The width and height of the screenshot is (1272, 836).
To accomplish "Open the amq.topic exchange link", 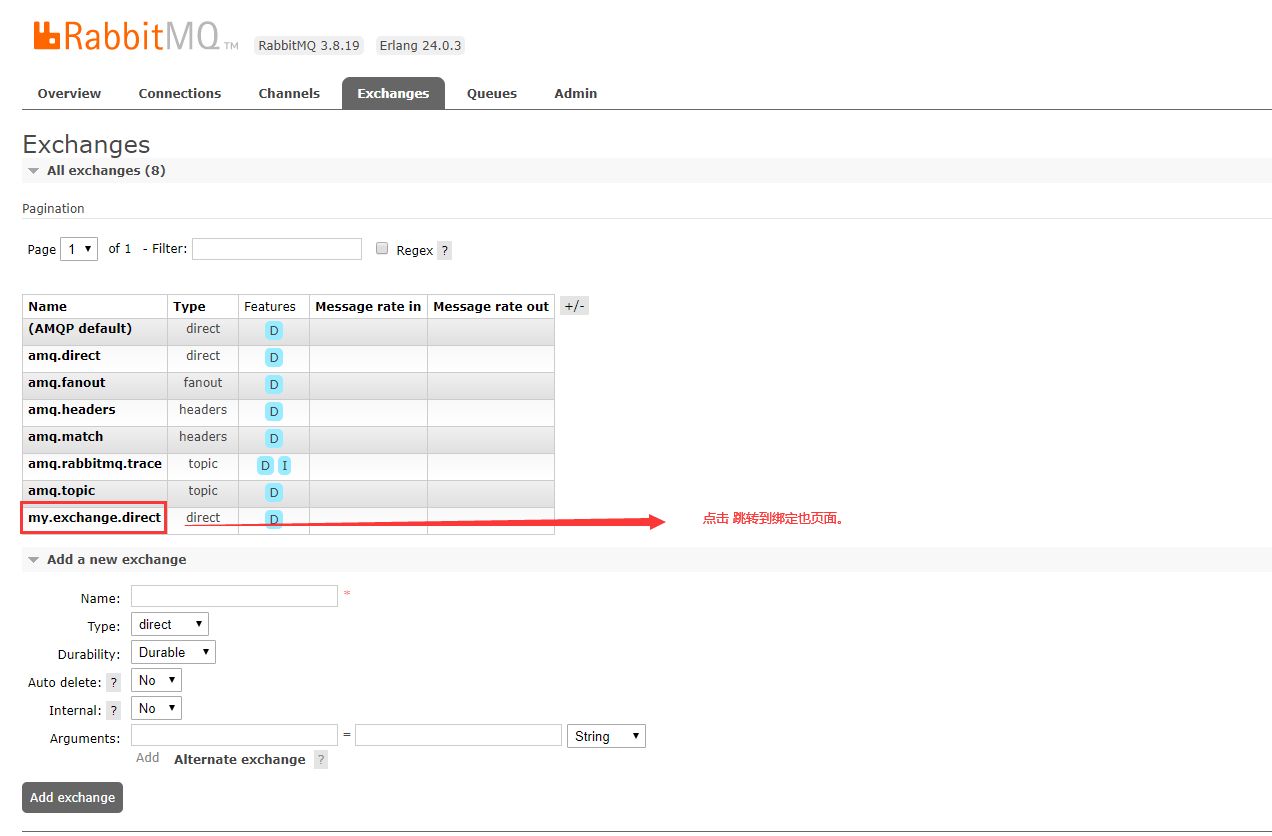I will pyautogui.click(x=61, y=491).
